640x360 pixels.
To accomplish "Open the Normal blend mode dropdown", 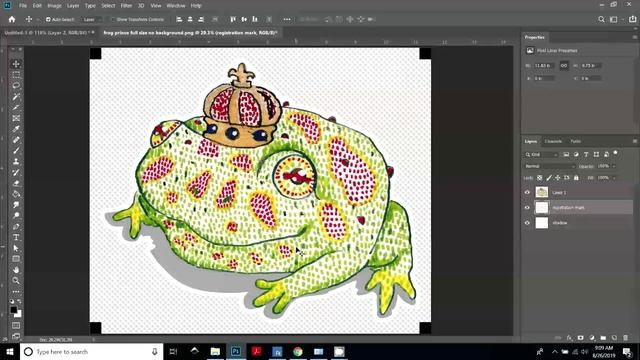I will (549, 166).
